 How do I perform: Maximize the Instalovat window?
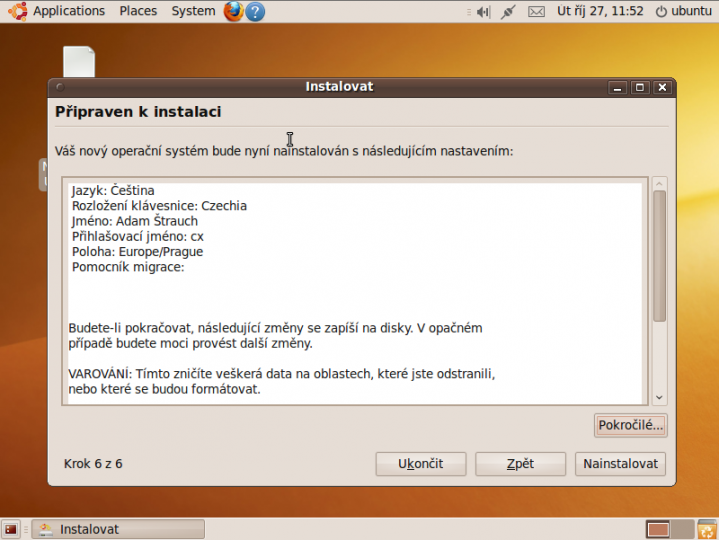tap(640, 87)
